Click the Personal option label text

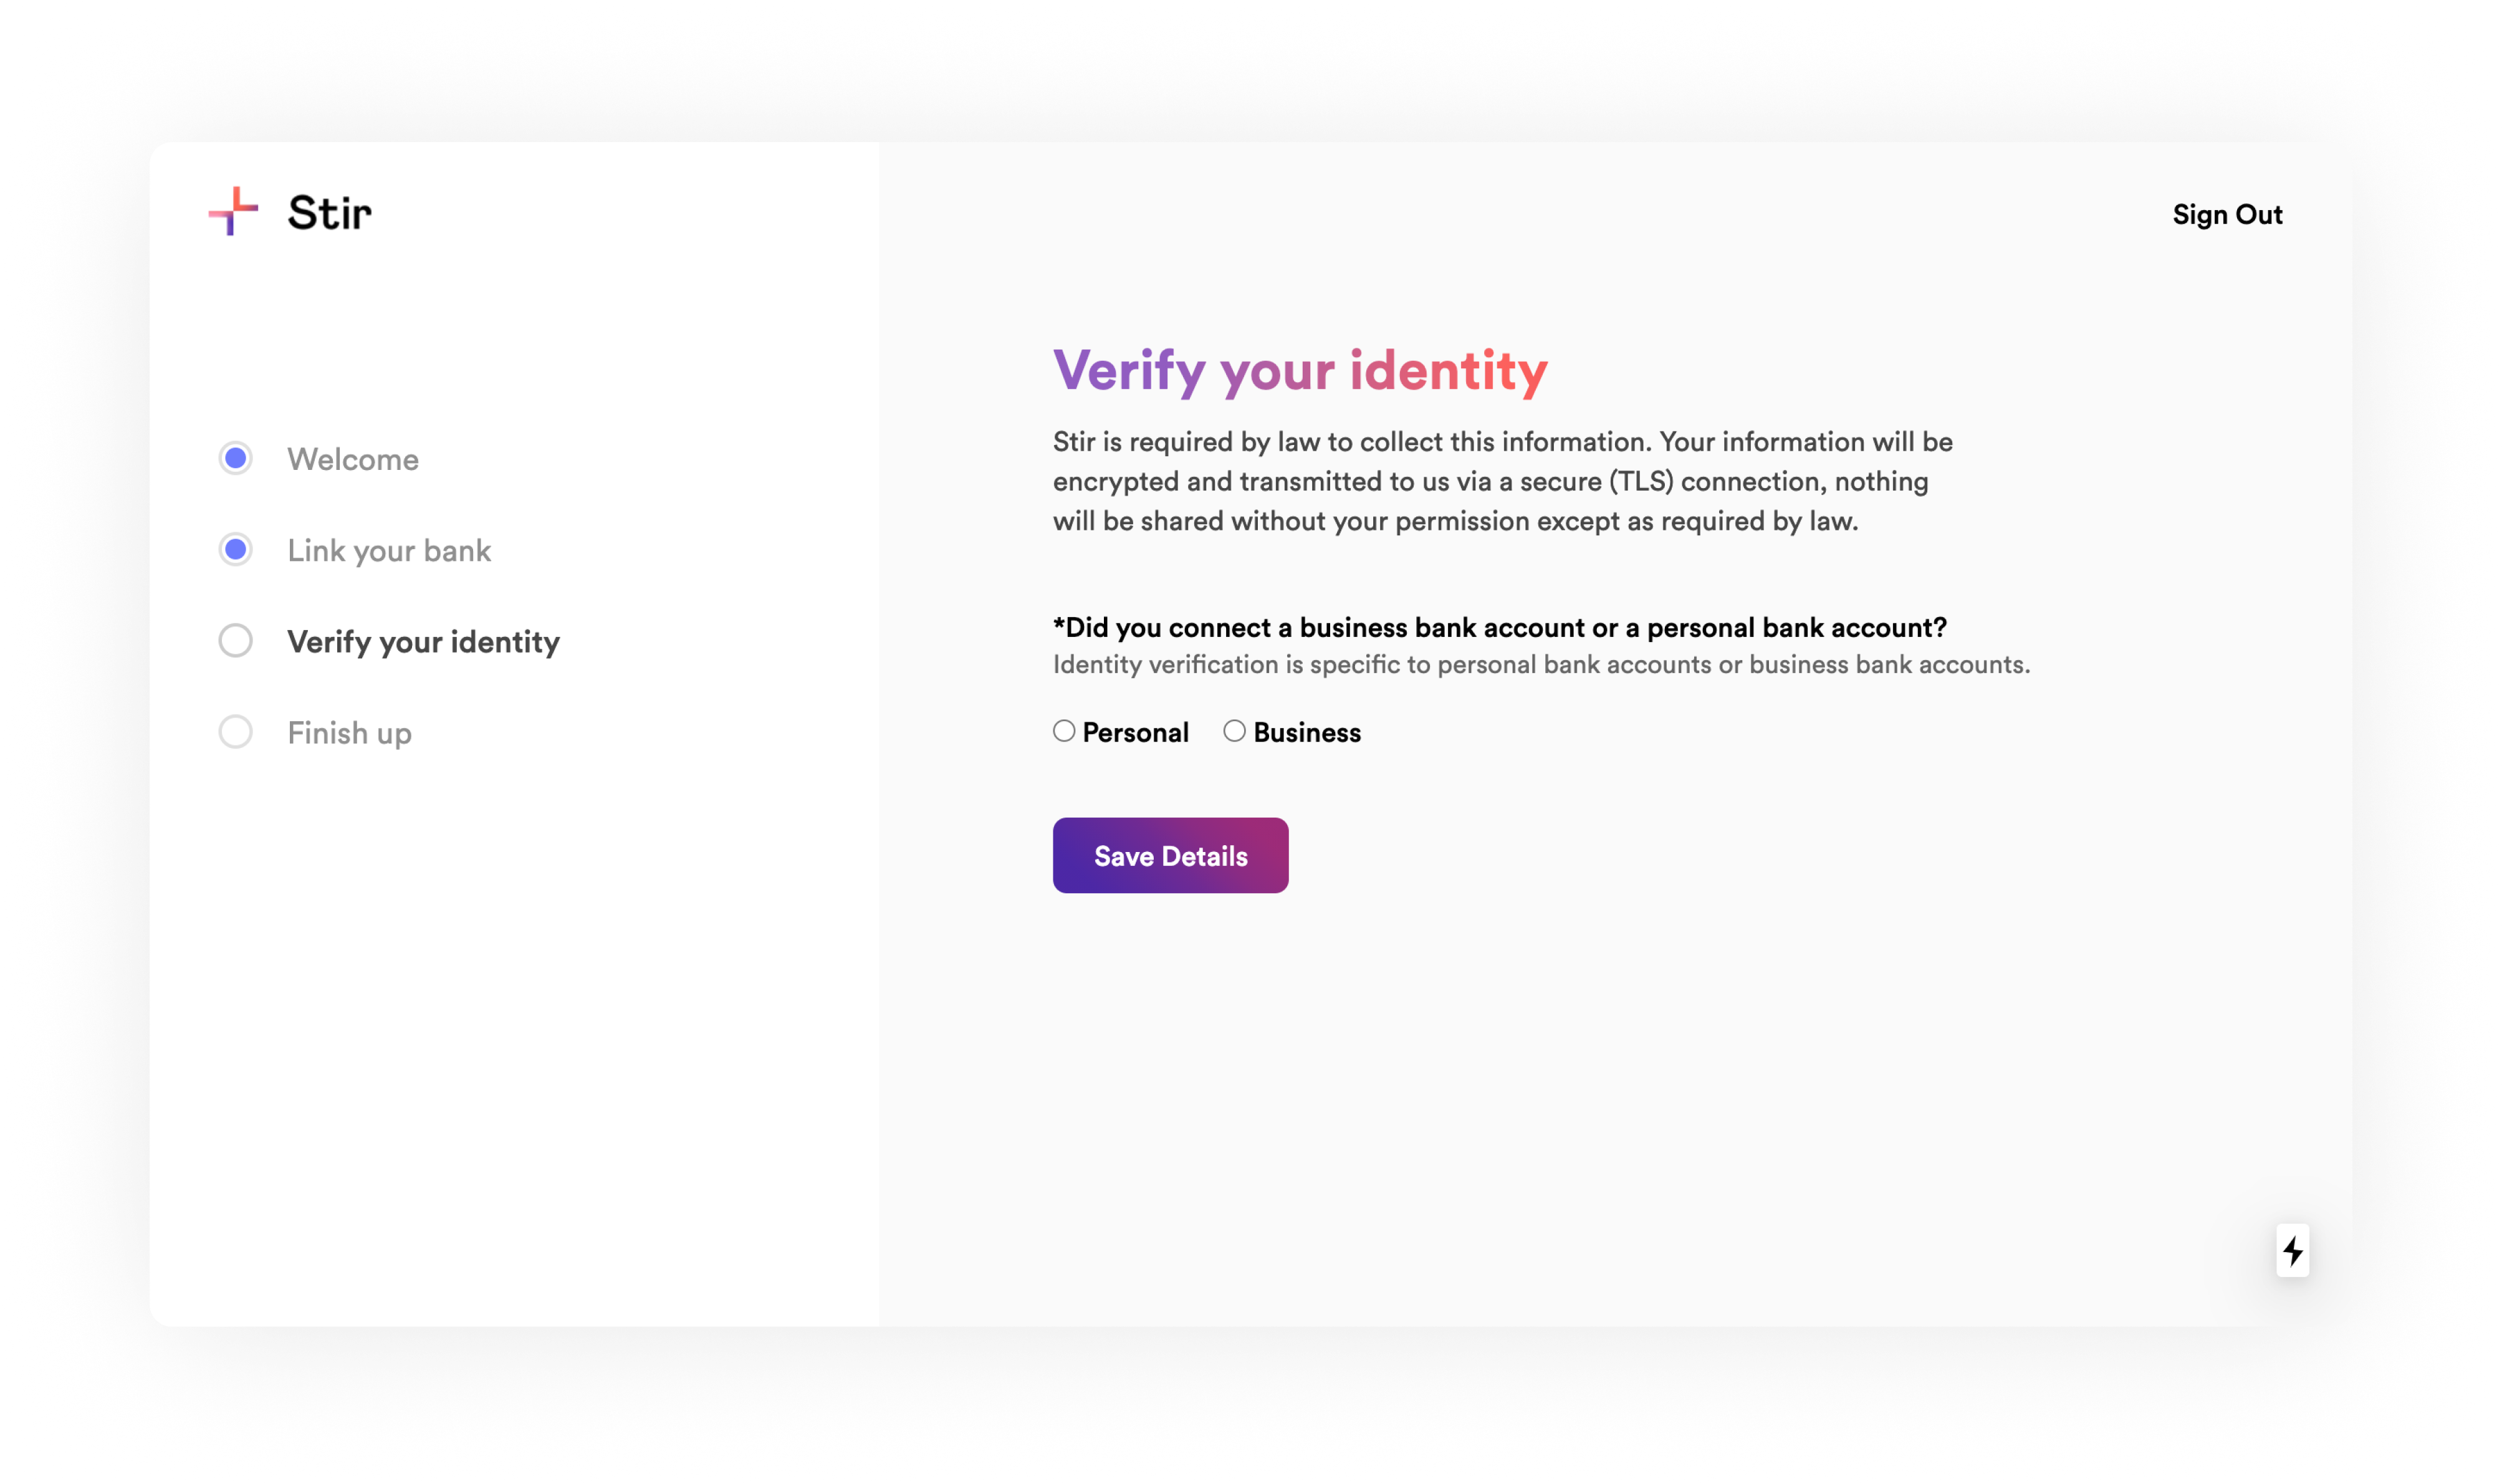click(x=1135, y=733)
